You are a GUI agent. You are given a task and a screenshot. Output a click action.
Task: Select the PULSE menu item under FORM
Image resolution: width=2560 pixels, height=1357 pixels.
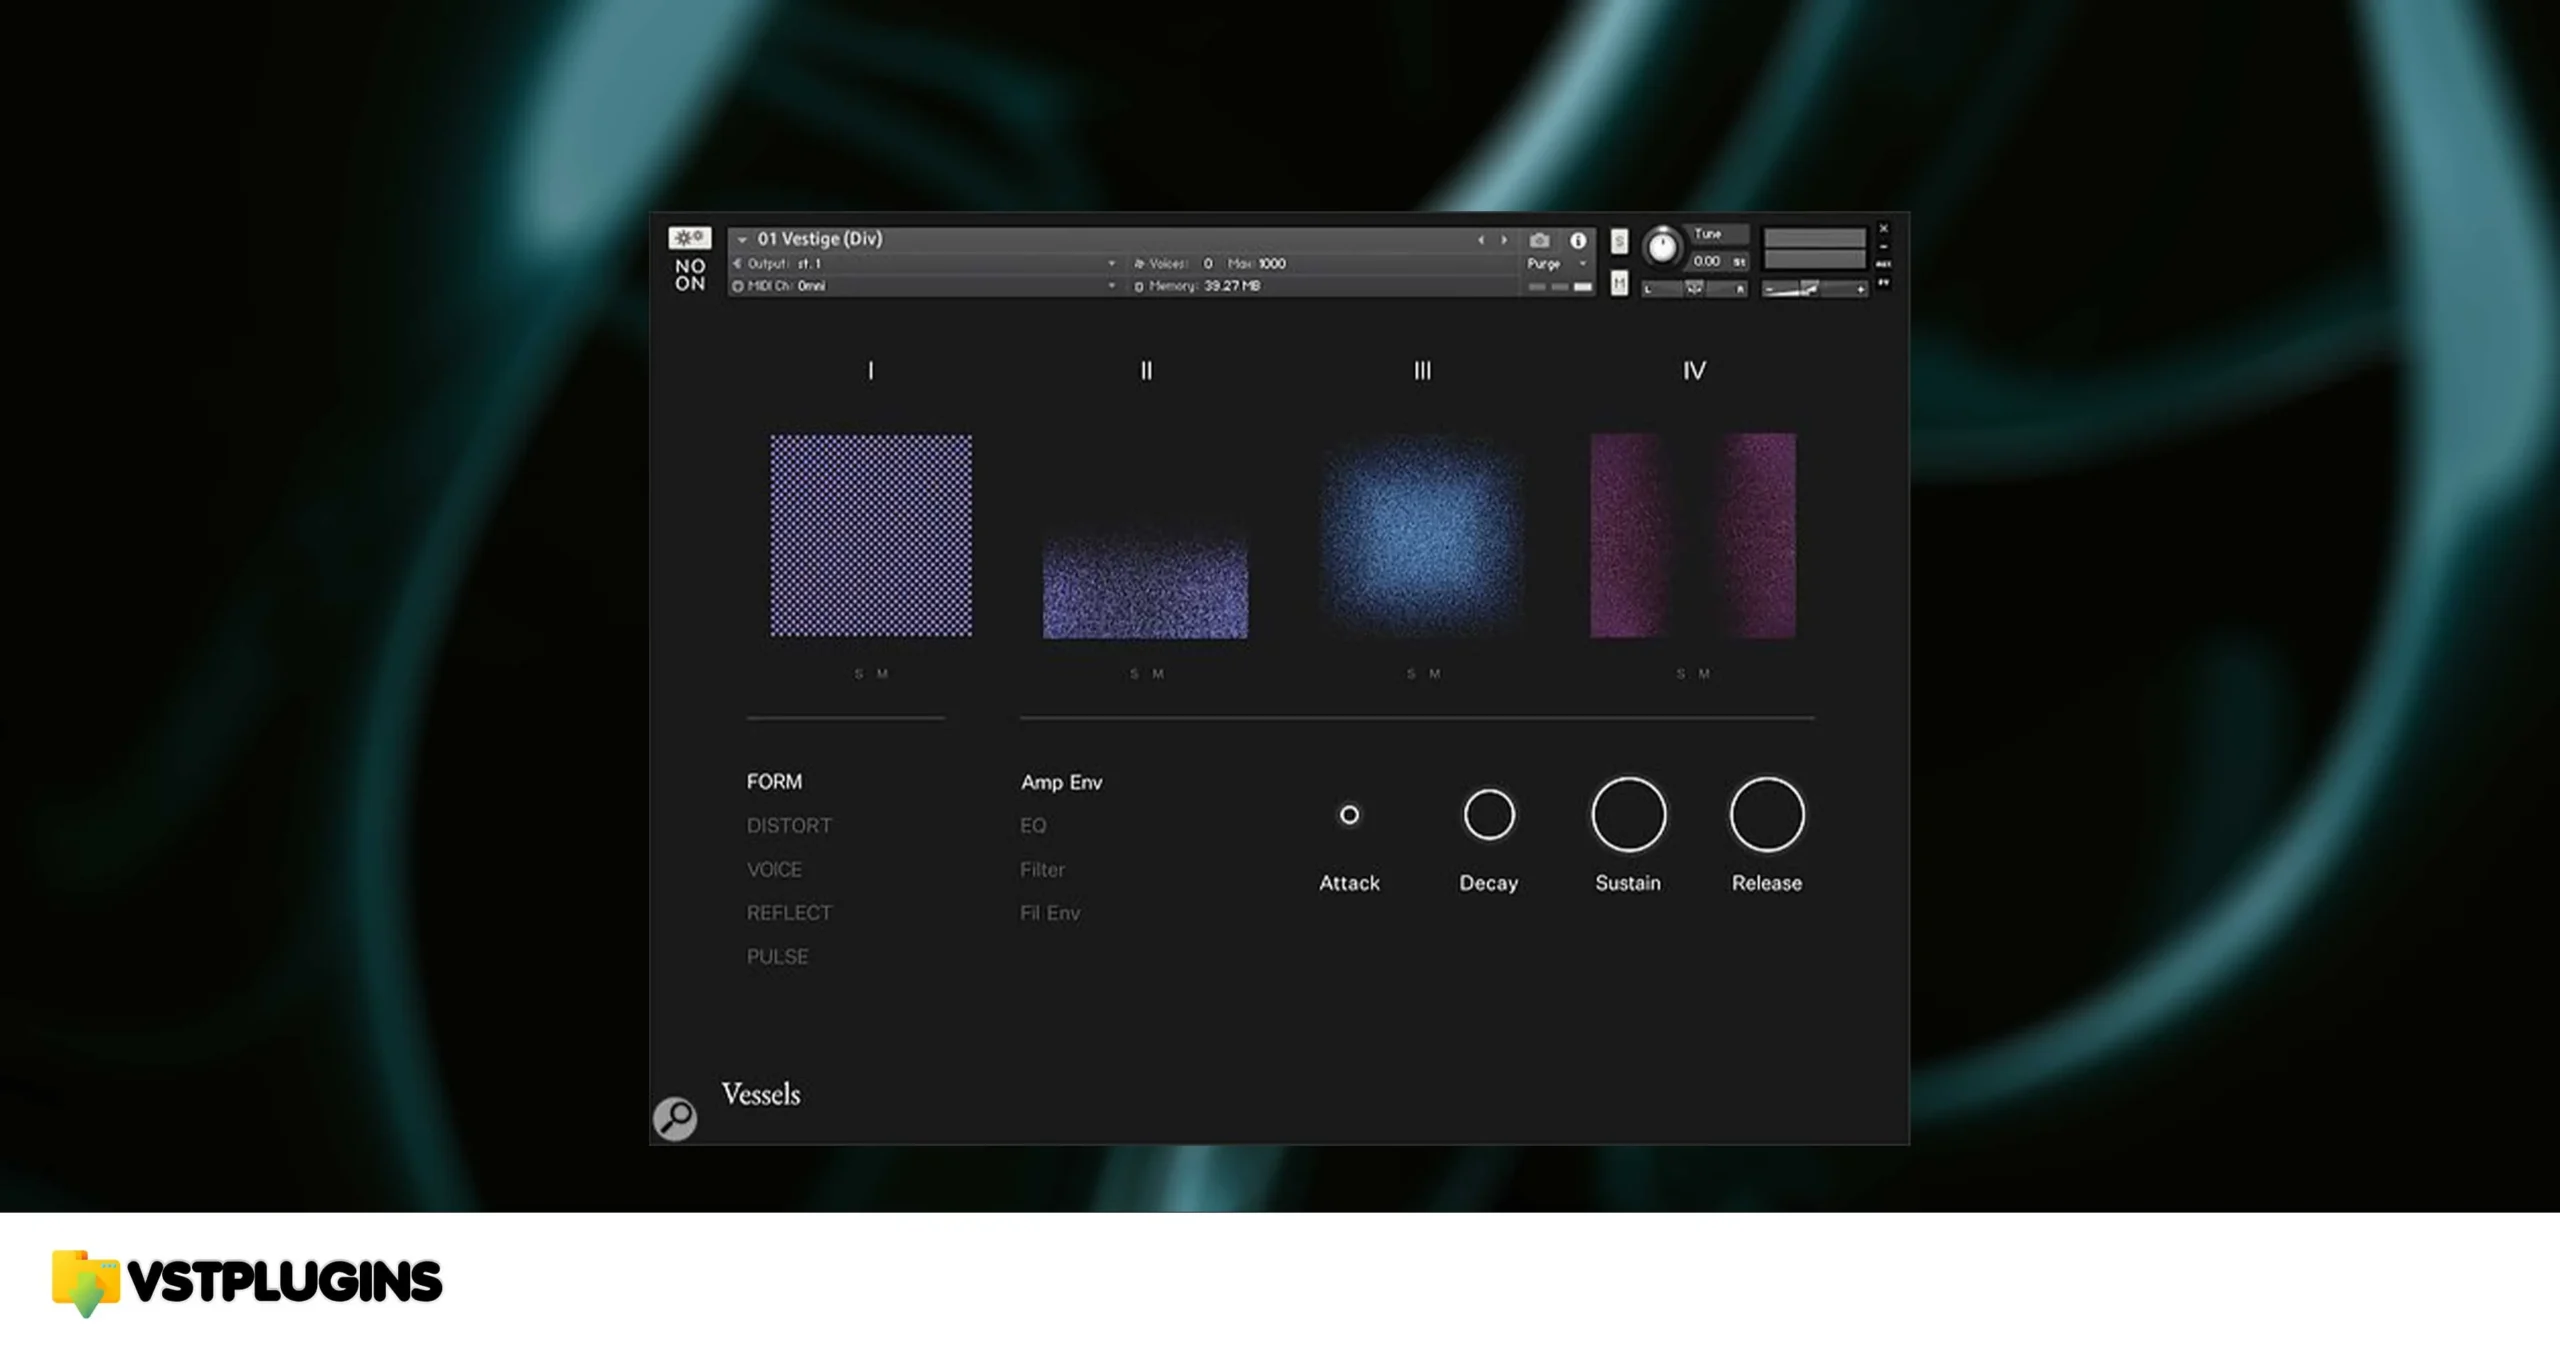(x=777, y=955)
